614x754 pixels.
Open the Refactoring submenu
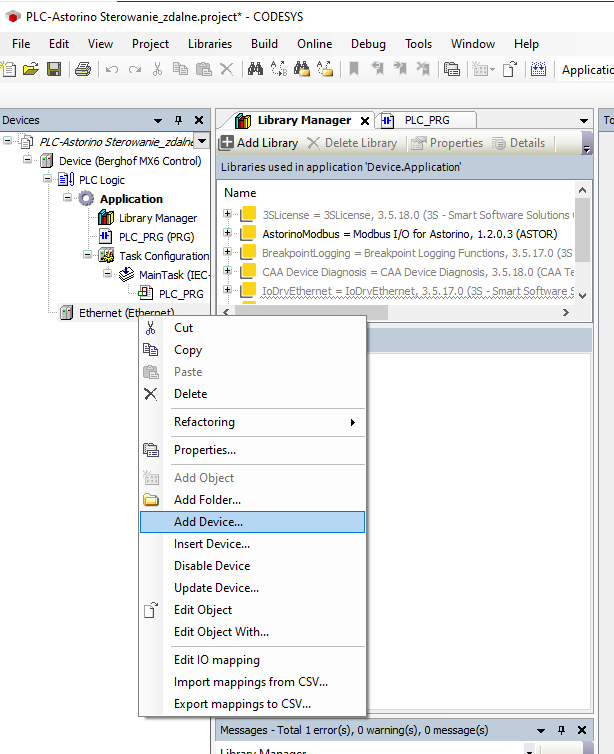252,422
